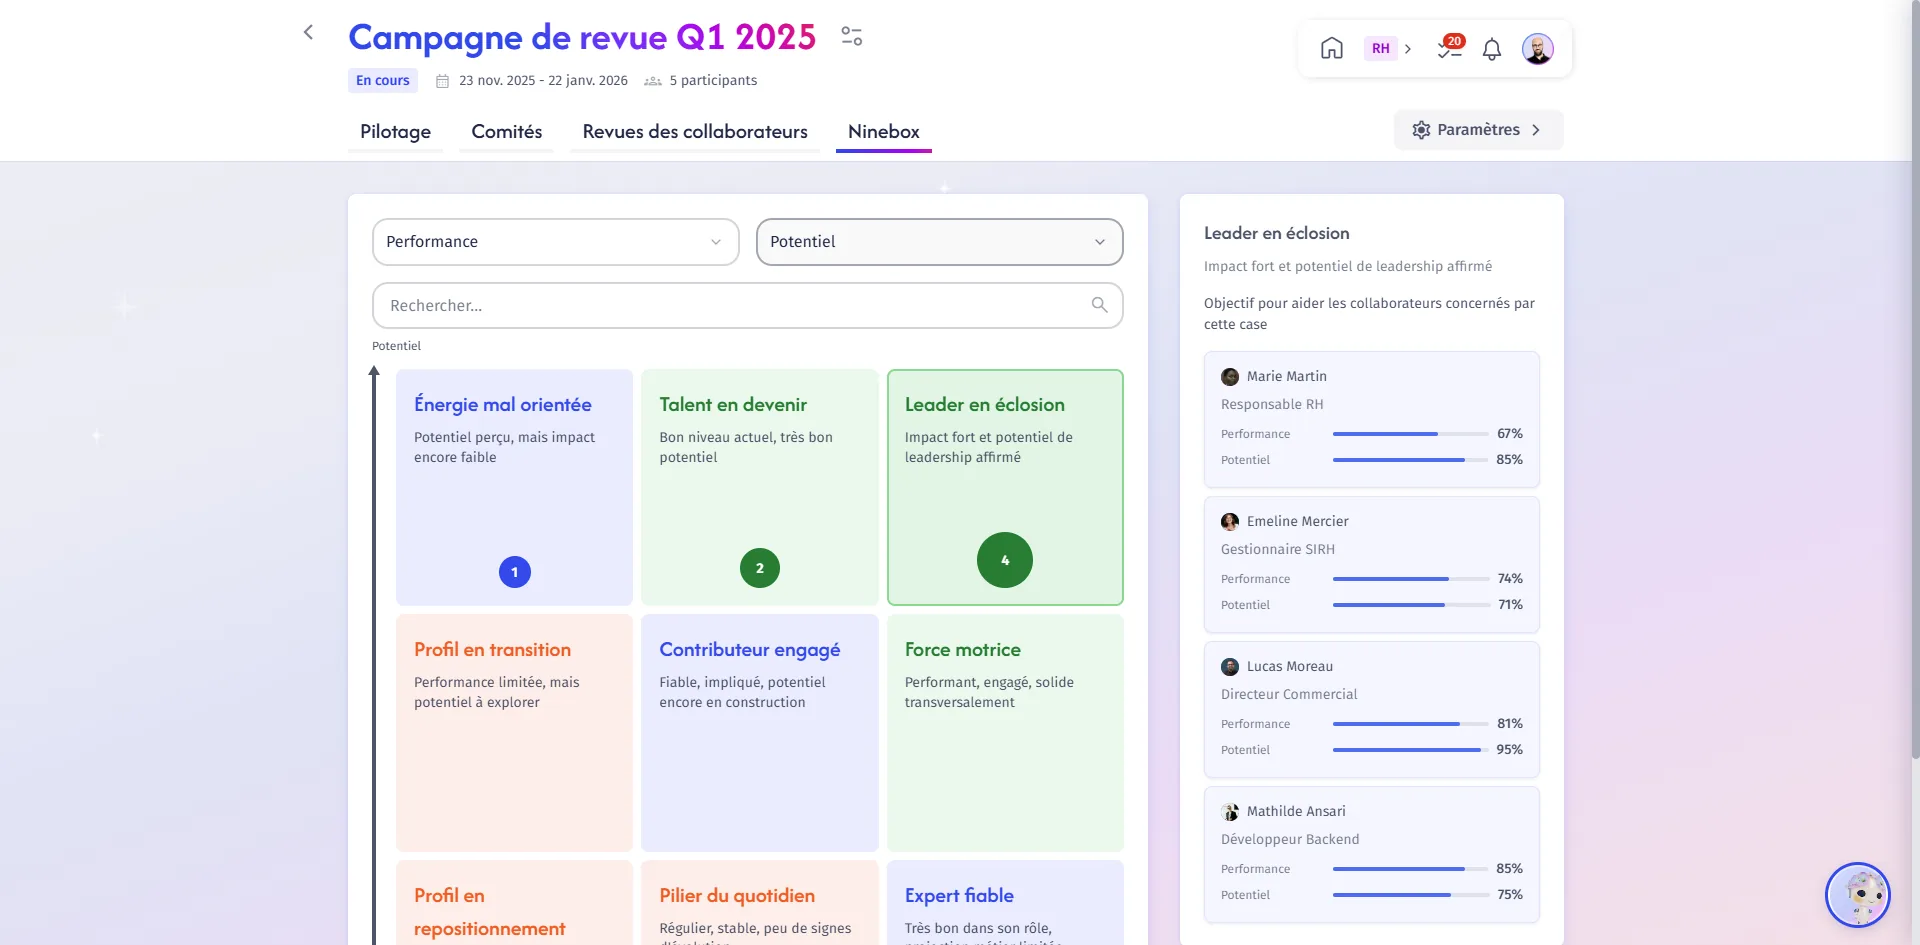Open the chatbot assistant bubble
The image size is (1920, 945).
pos(1858,895)
